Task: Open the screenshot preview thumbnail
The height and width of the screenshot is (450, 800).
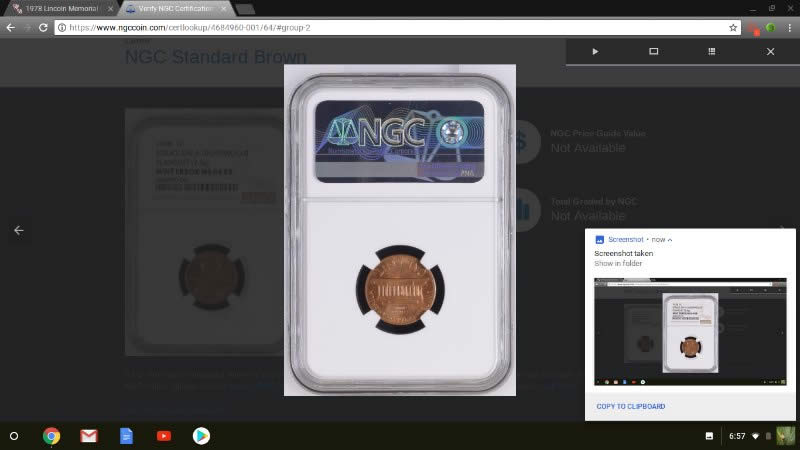Action: coord(690,331)
